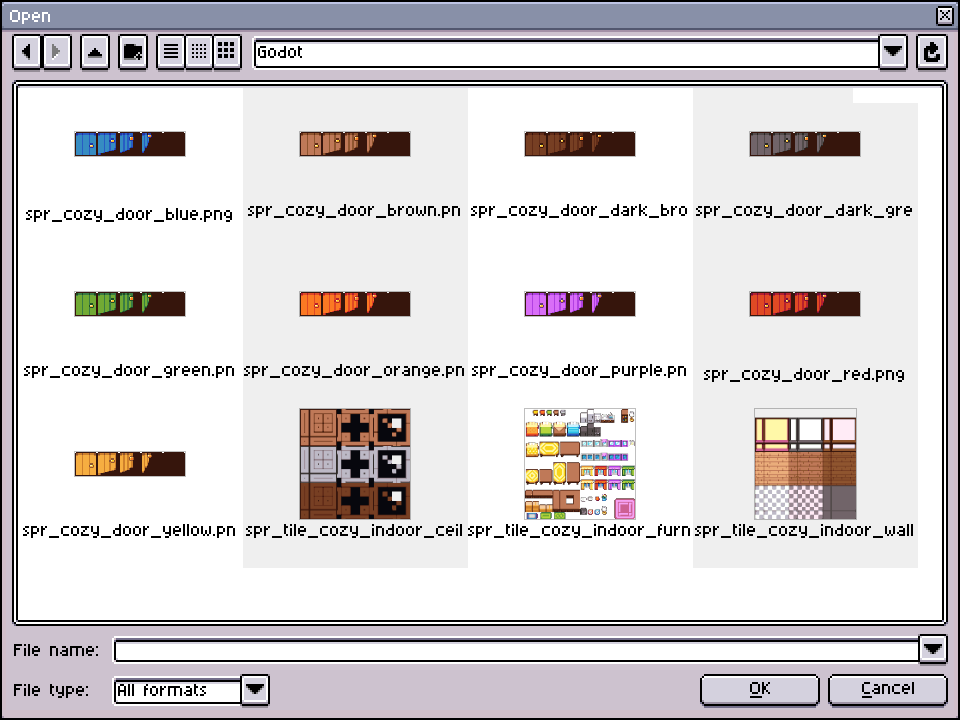Click file name spr_cozy_door_orange.pn
Screen dimensions: 960x720
[x=354, y=370]
